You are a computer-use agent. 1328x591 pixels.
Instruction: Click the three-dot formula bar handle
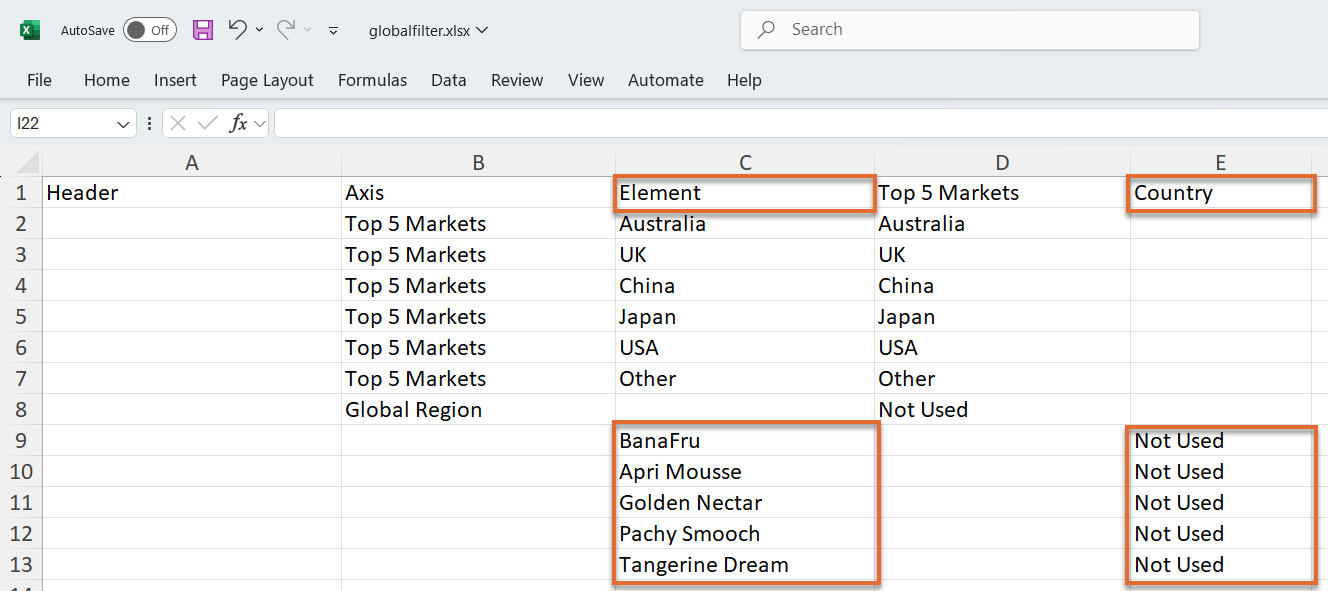150,124
